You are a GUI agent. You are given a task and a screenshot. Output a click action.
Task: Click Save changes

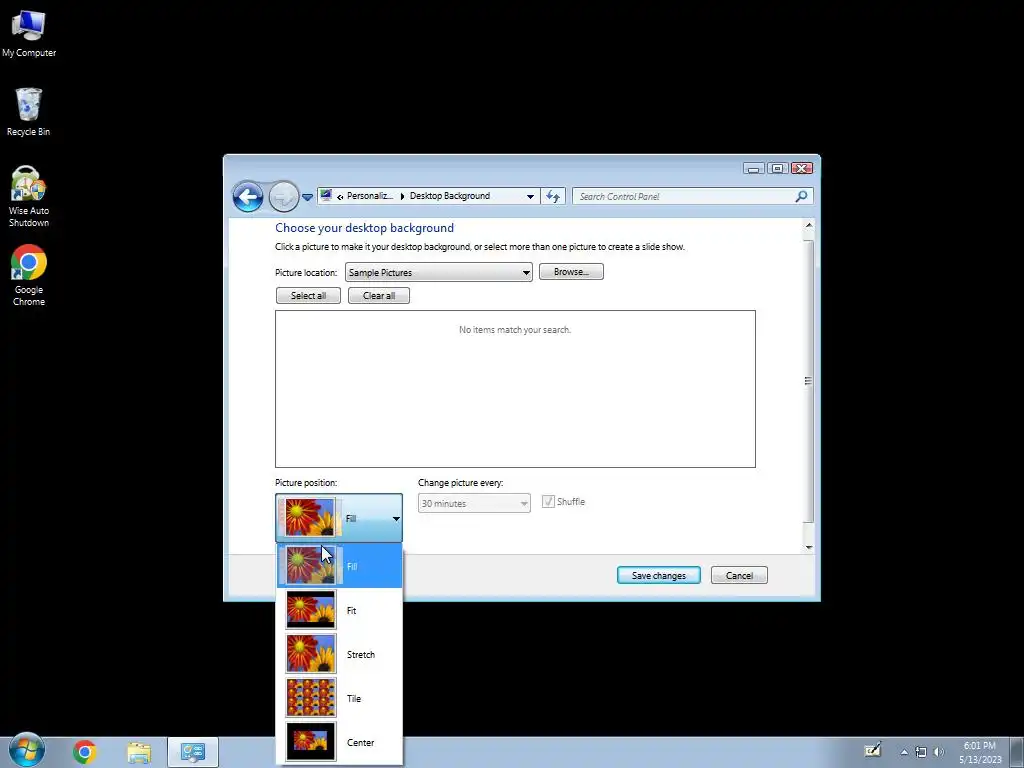click(659, 575)
